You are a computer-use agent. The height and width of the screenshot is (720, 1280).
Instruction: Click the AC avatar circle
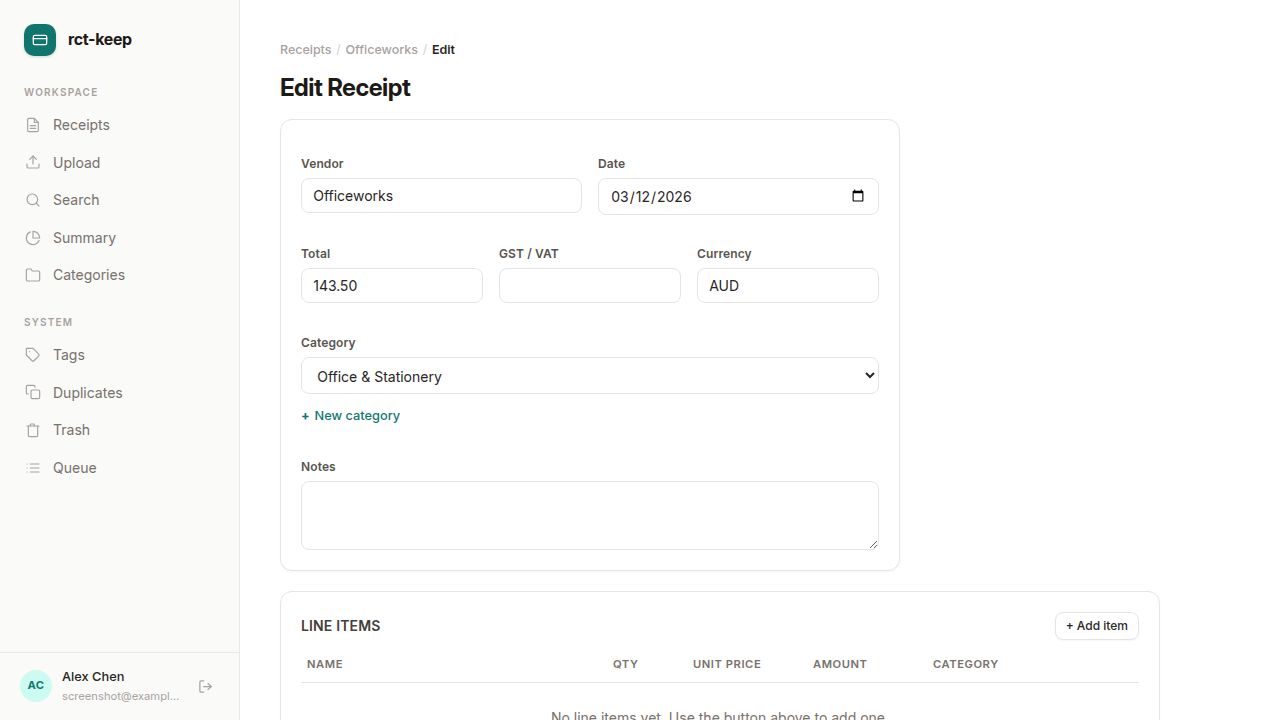pyautogui.click(x=35, y=685)
